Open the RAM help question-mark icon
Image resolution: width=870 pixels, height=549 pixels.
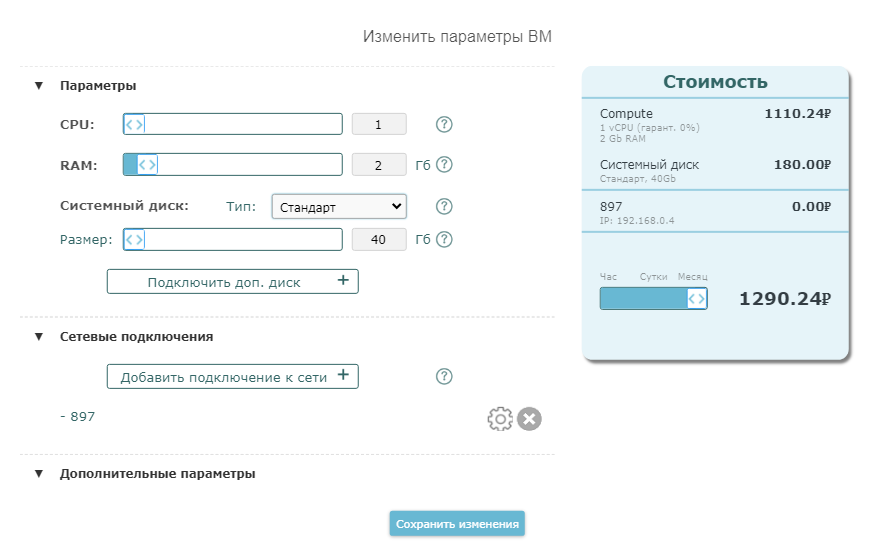pos(444,165)
